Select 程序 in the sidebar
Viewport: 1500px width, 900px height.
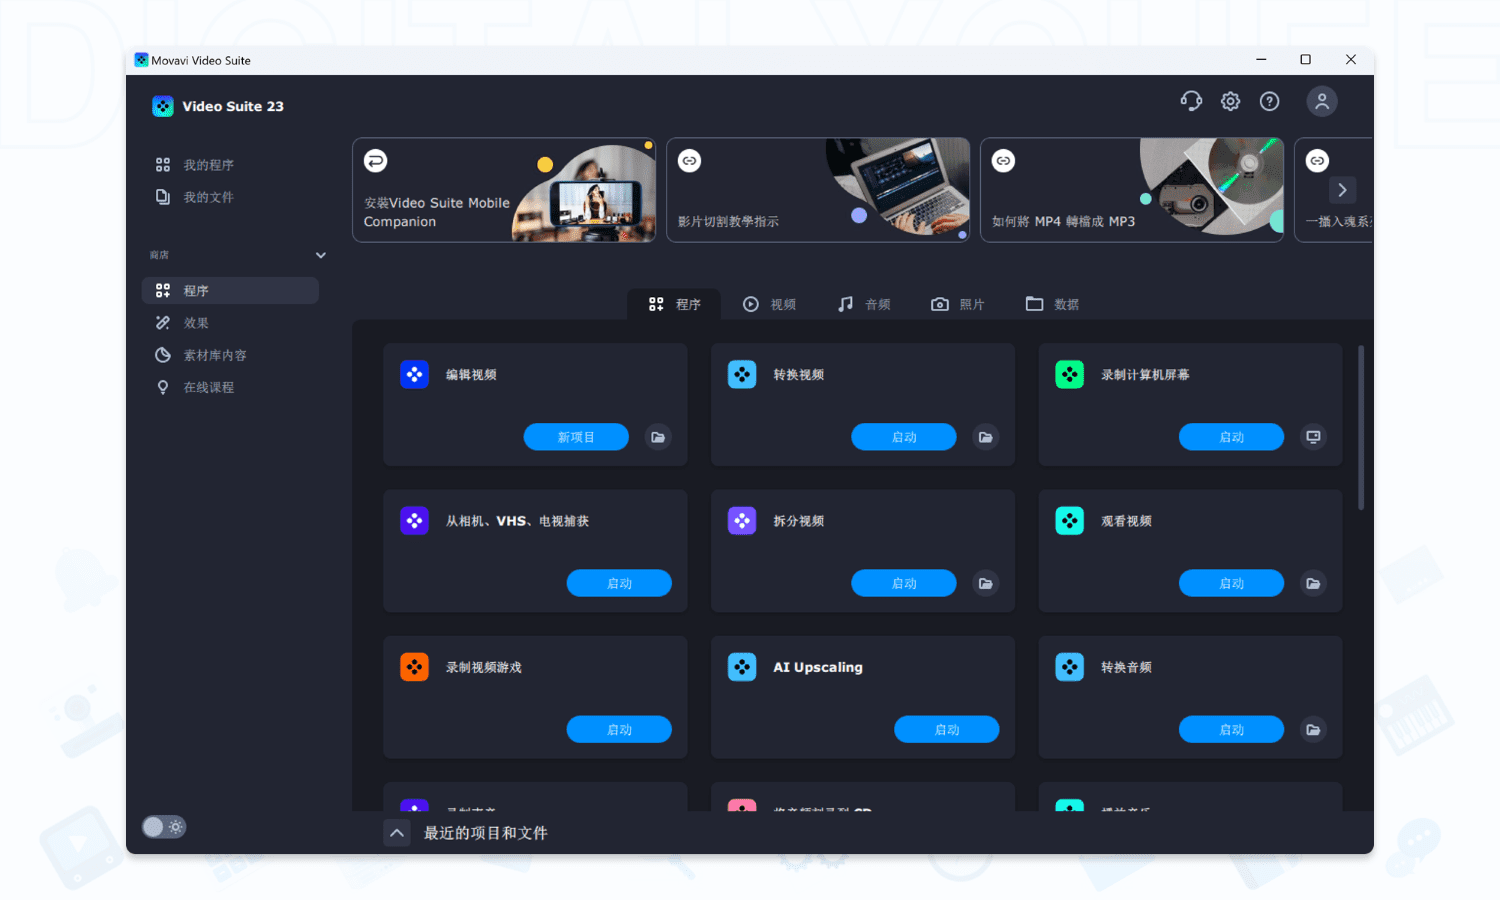[x=230, y=290]
